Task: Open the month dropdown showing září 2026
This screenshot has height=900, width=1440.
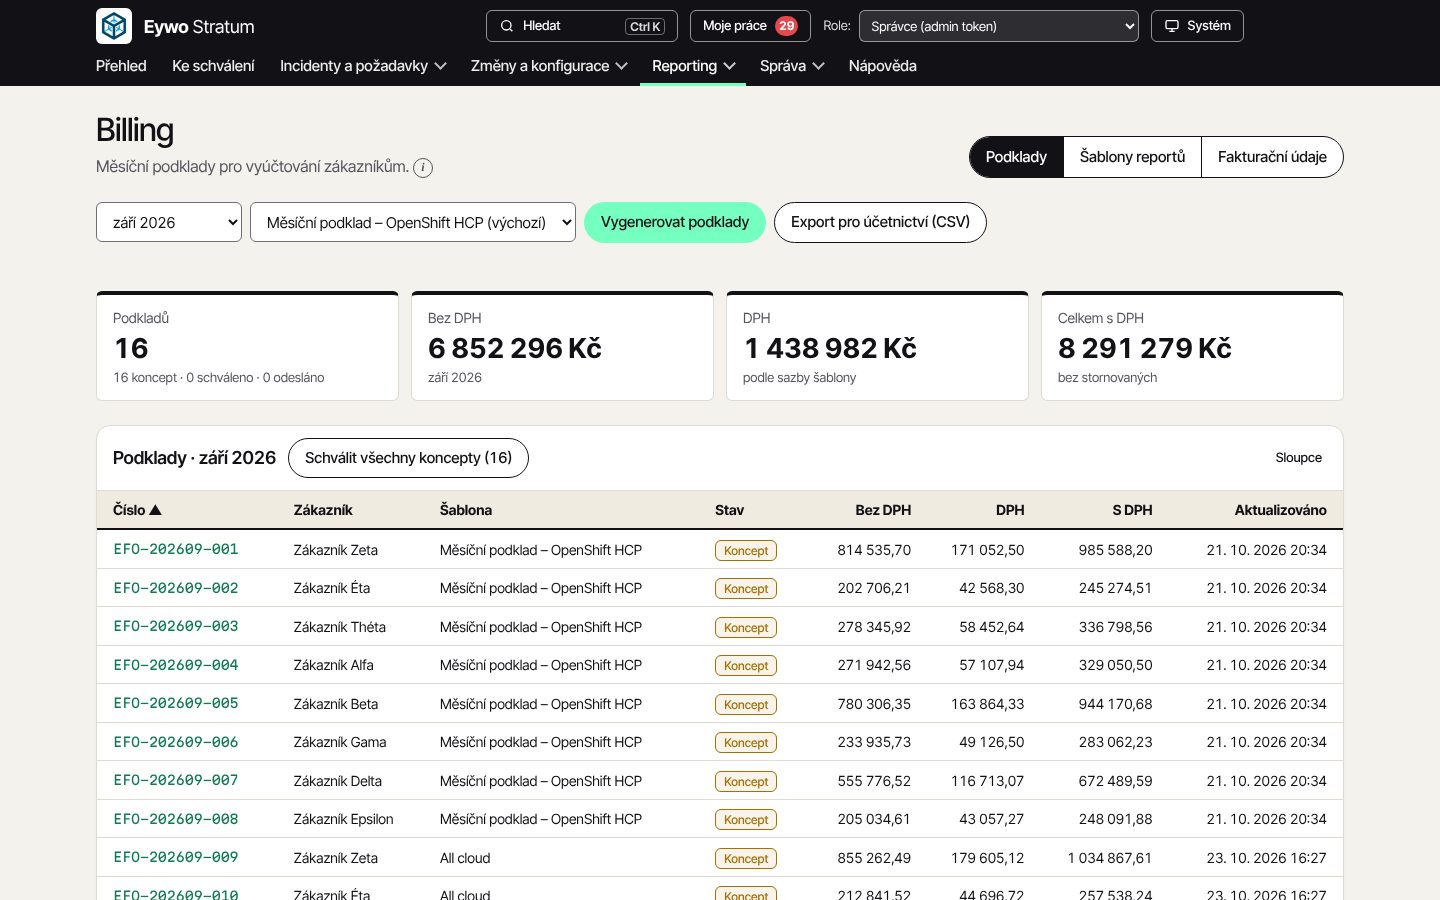Action: tap(169, 222)
